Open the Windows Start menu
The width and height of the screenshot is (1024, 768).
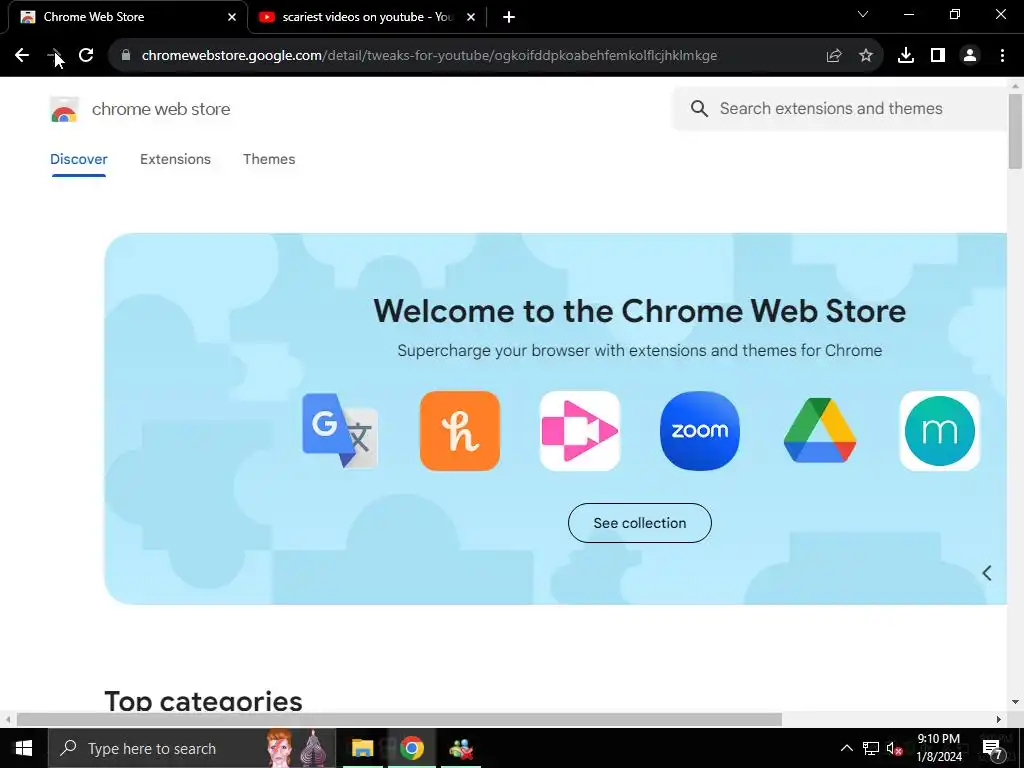pos(24,748)
